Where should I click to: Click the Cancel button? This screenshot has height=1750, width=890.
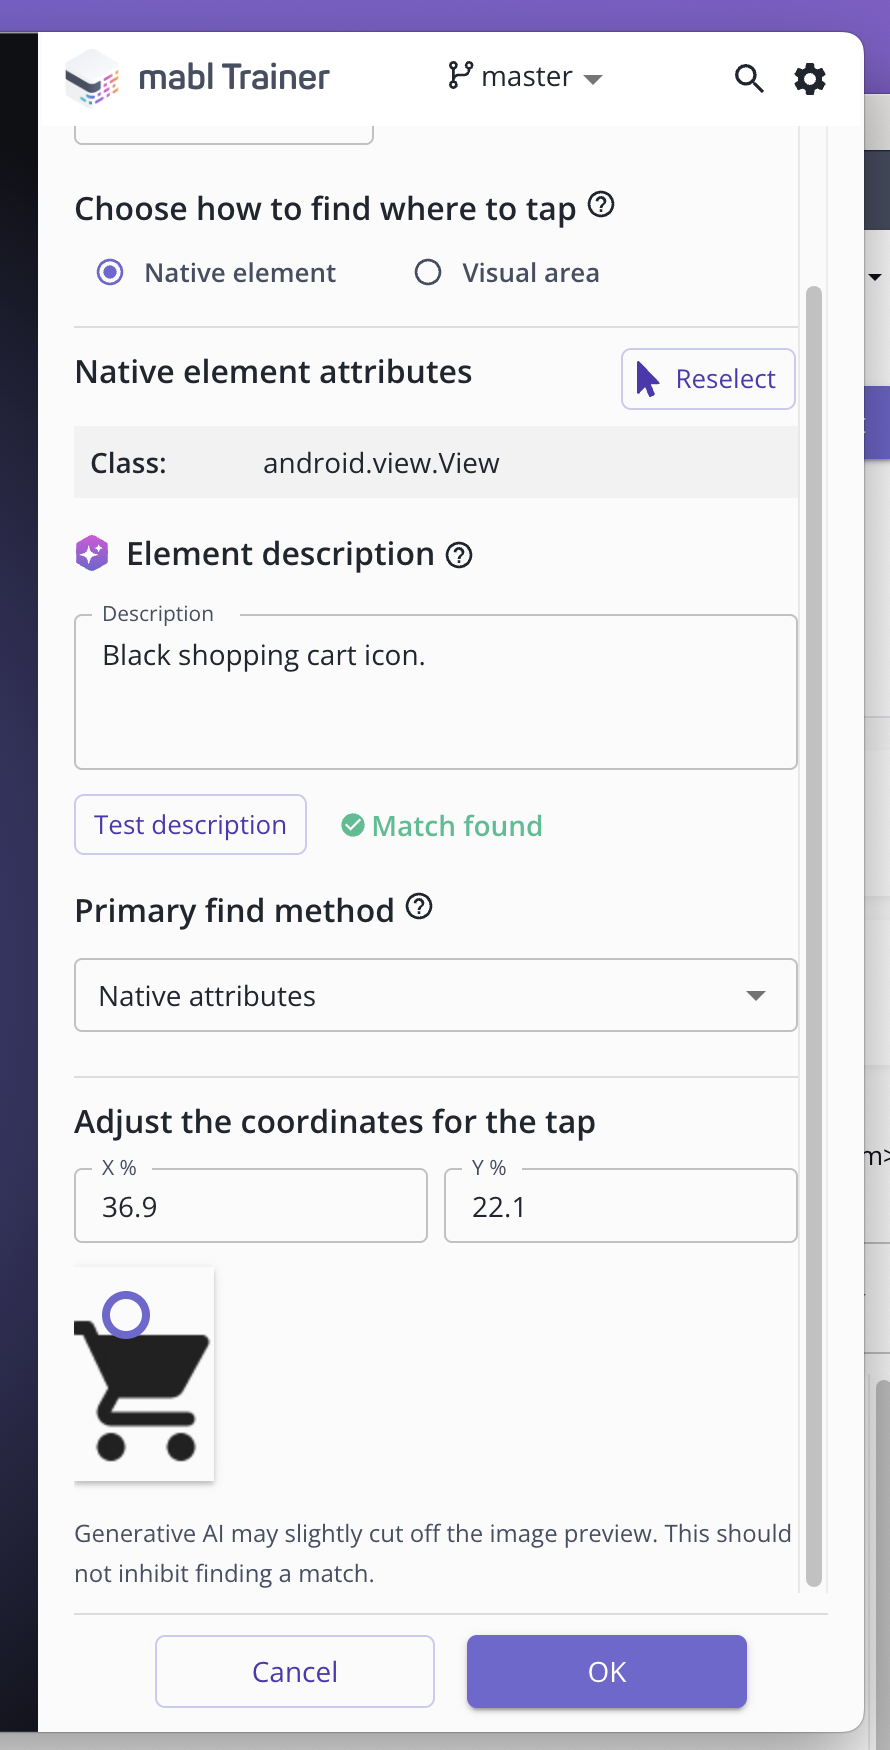point(294,1671)
